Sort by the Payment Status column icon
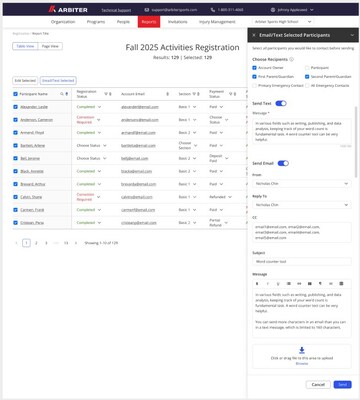The width and height of the screenshot is (360, 400). [235, 94]
